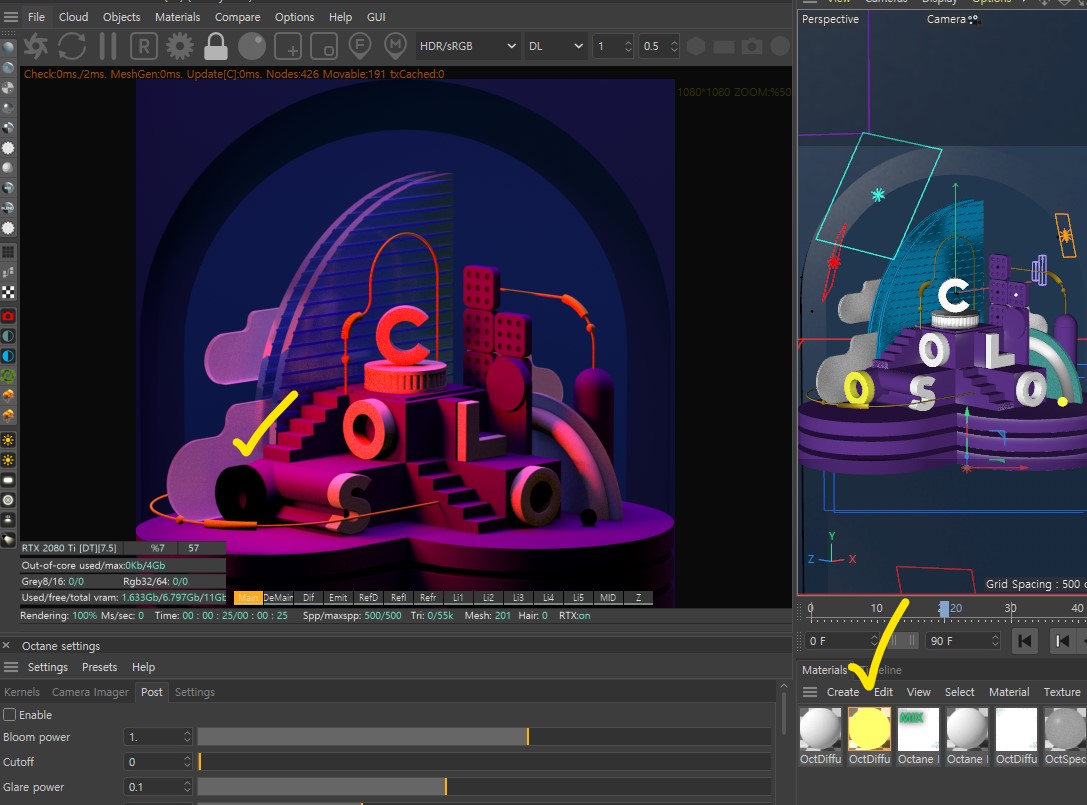Select the render region R icon
The width and height of the screenshot is (1087, 805).
tap(144, 46)
